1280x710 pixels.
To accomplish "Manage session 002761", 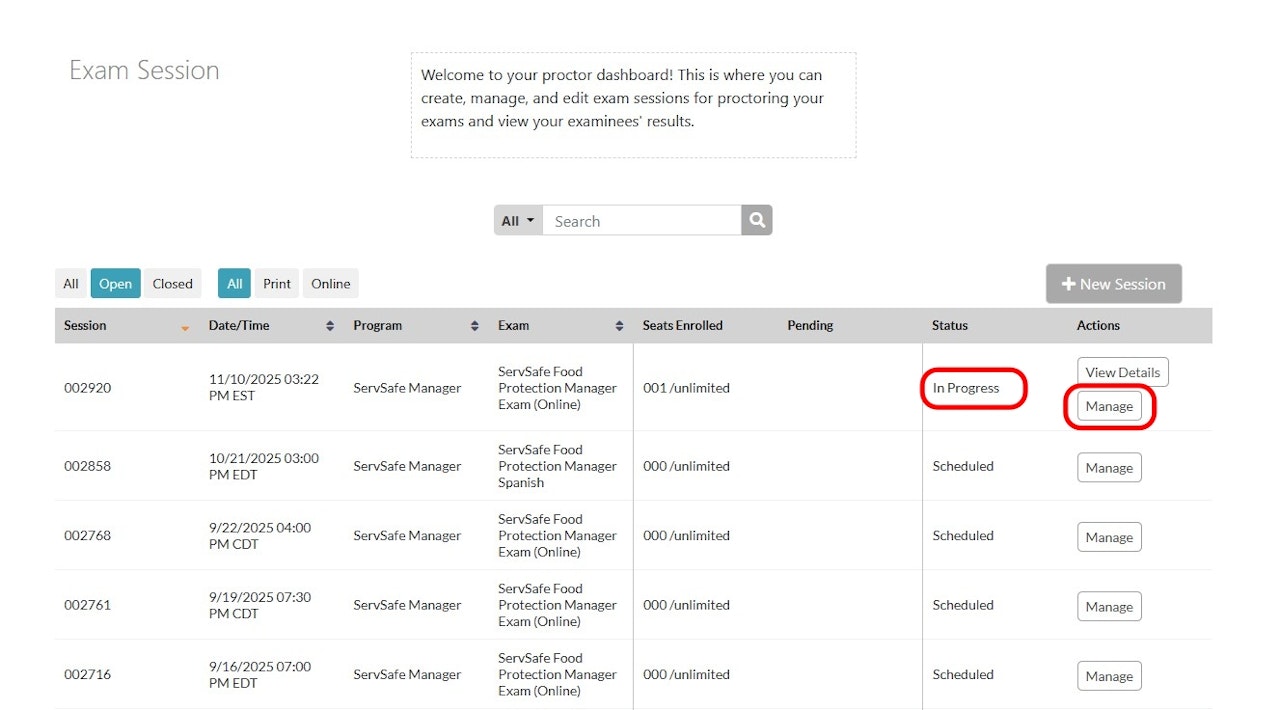I will (1109, 607).
